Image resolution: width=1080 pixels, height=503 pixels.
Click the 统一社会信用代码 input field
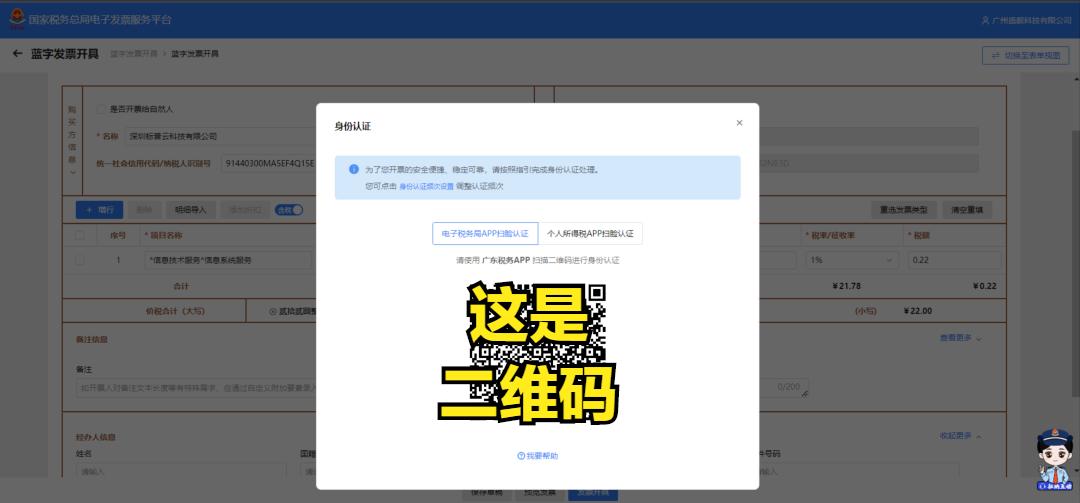[x=269, y=163]
